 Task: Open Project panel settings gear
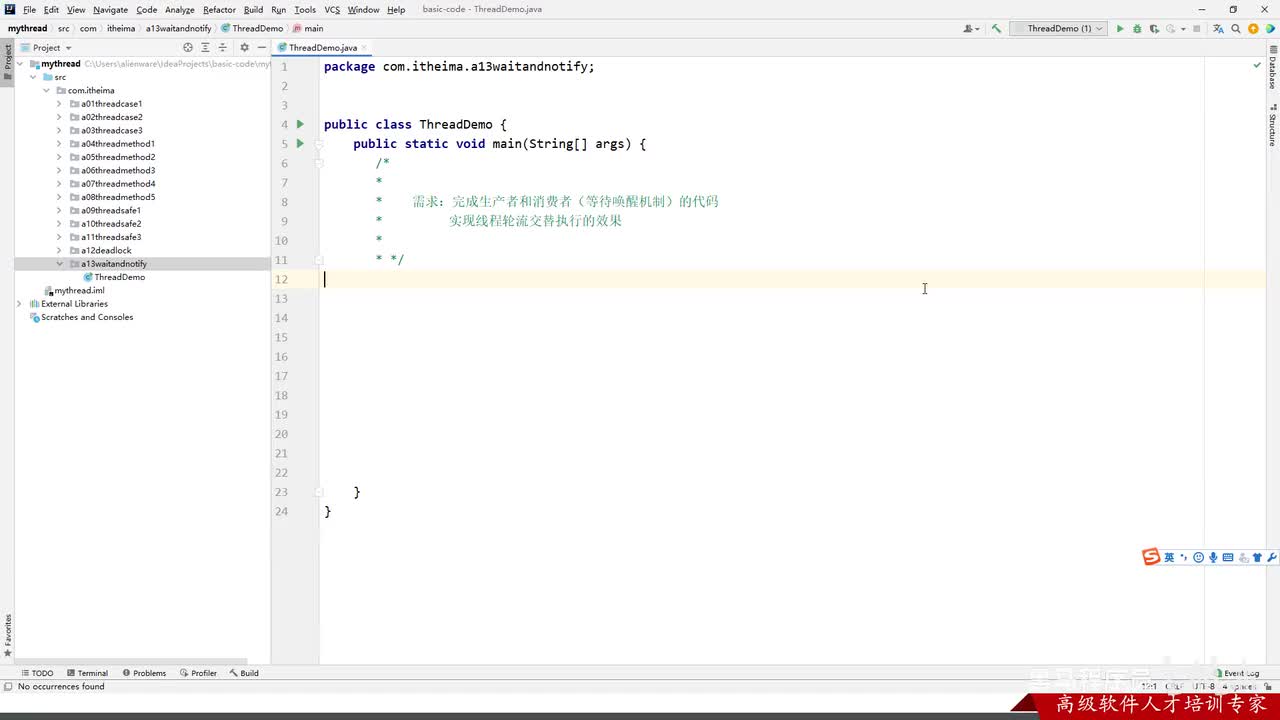[244, 48]
